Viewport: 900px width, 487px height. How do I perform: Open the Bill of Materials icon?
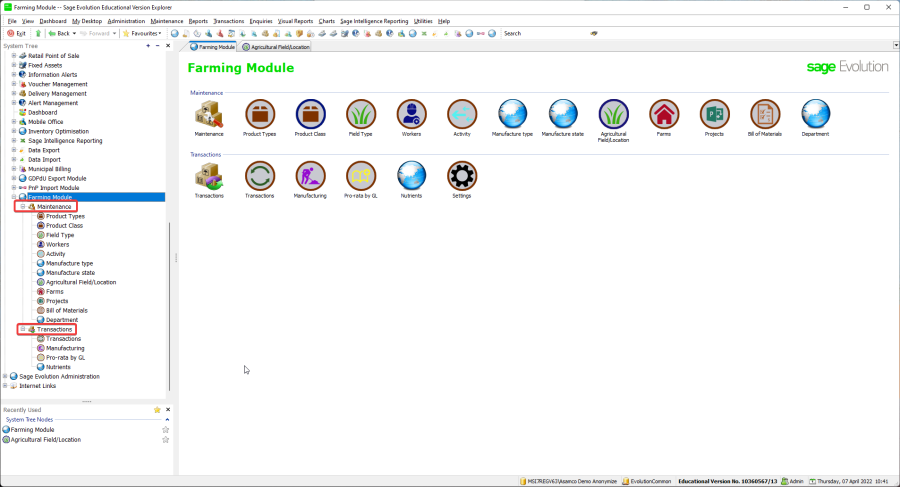[x=764, y=114]
